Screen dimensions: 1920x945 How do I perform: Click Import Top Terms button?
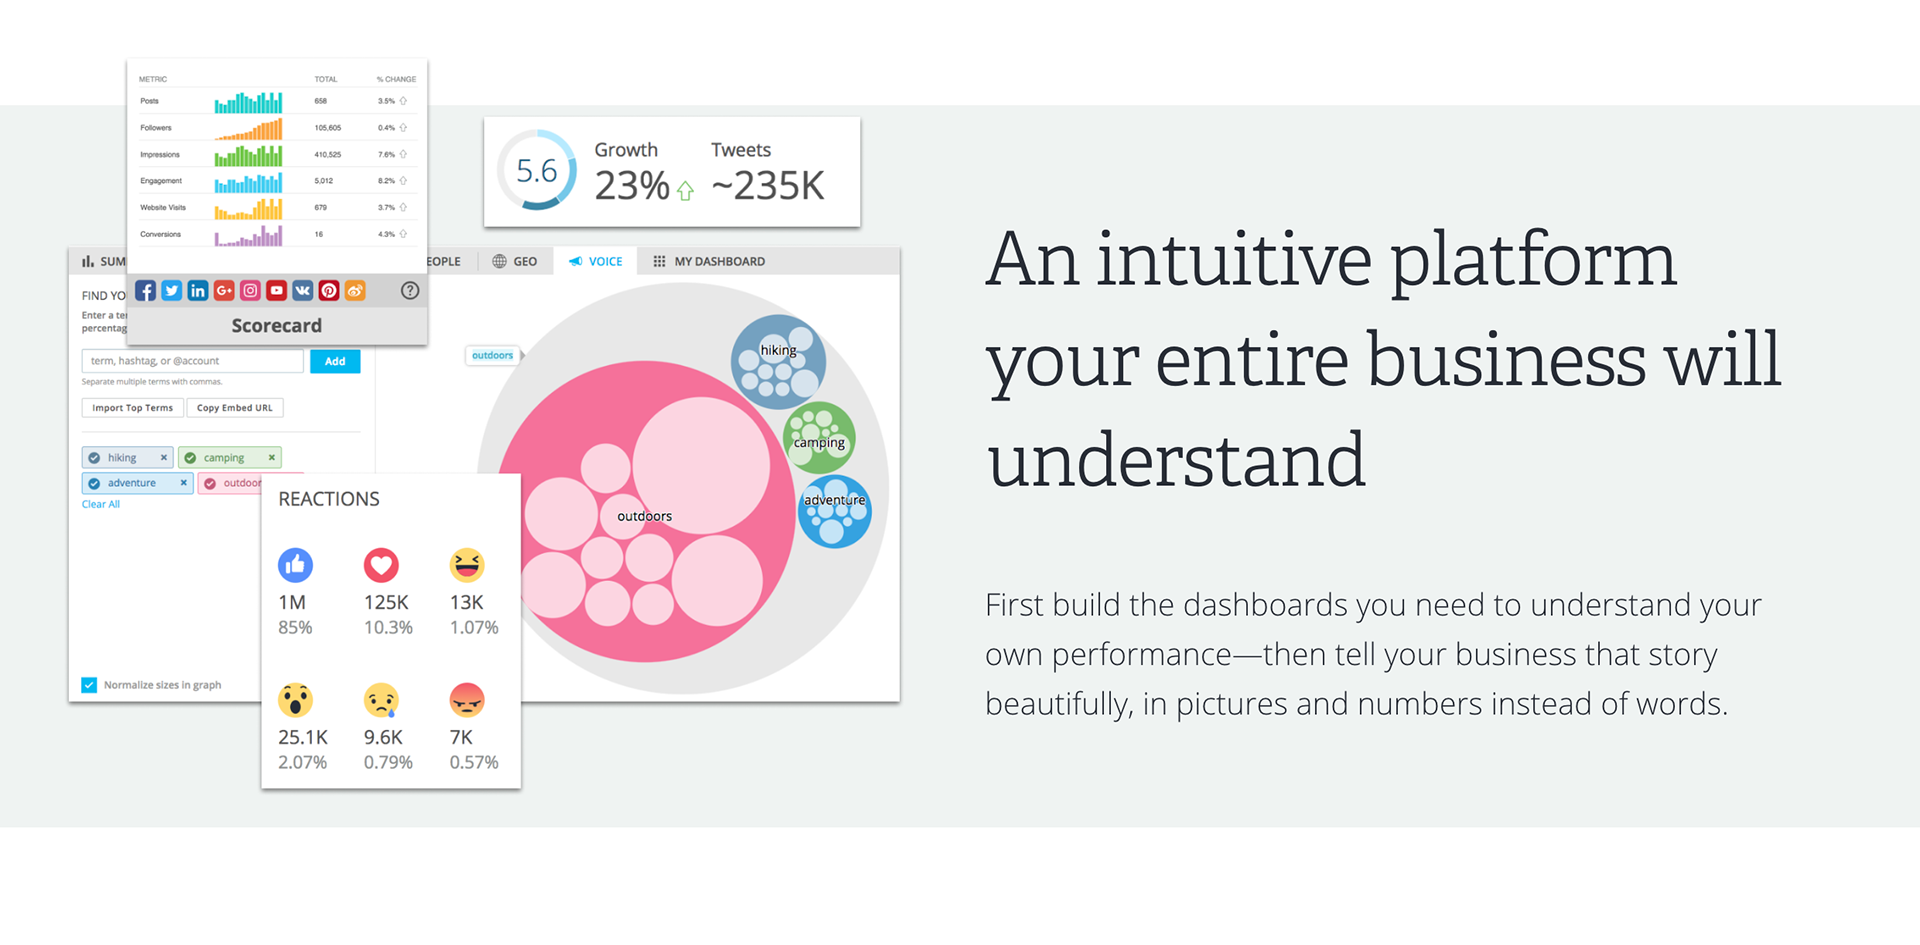point(132,408)
